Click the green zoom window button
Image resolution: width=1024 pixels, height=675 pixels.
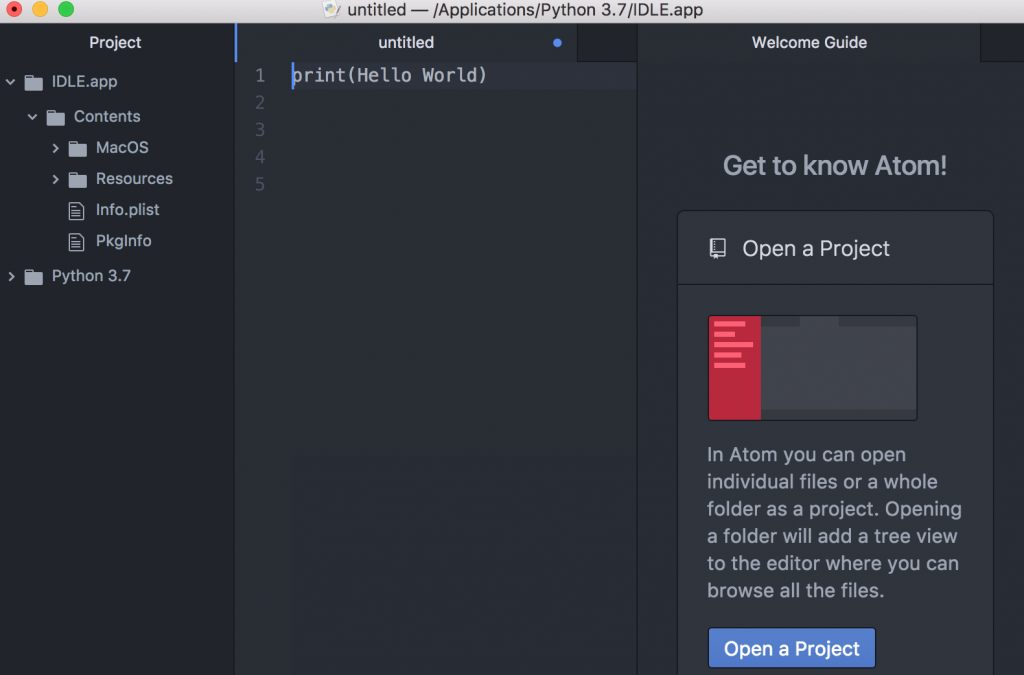click(66, 9)
